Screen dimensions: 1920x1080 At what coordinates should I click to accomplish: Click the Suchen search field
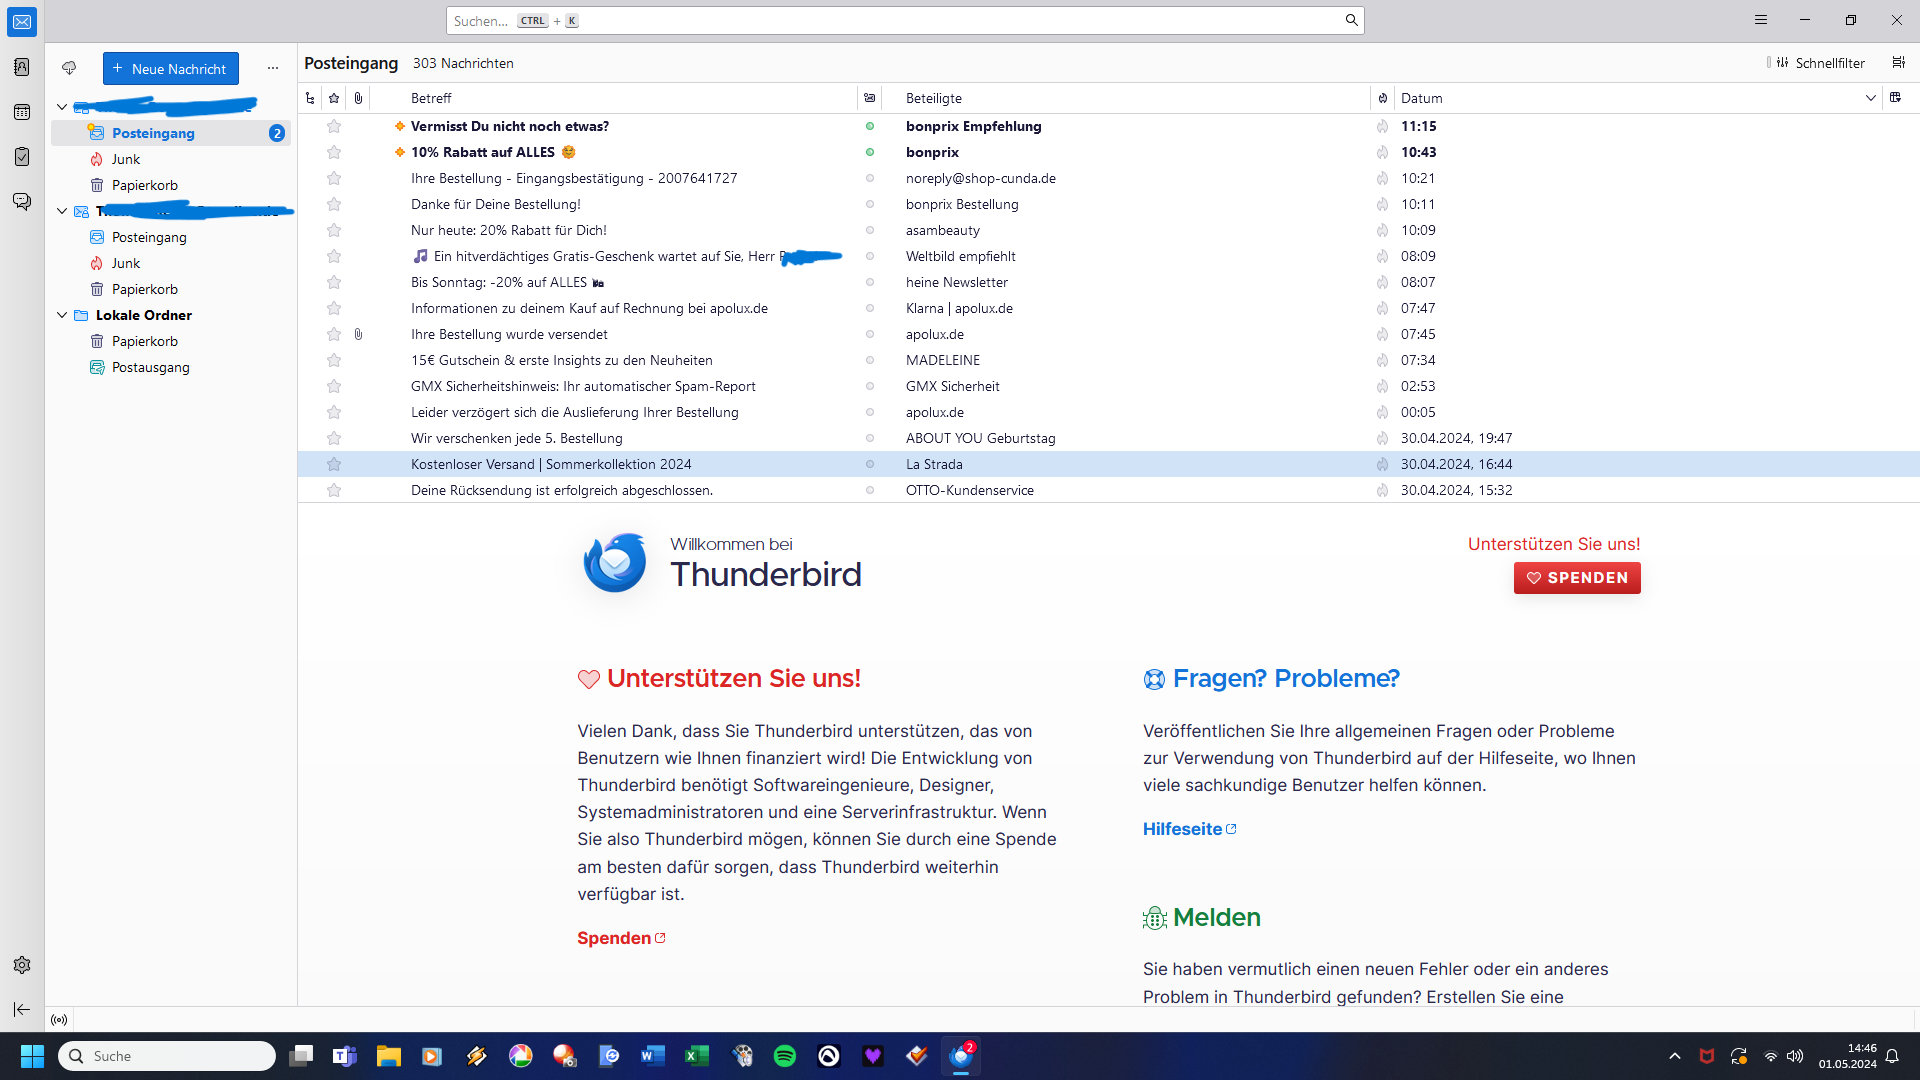(x=900, y=21)
